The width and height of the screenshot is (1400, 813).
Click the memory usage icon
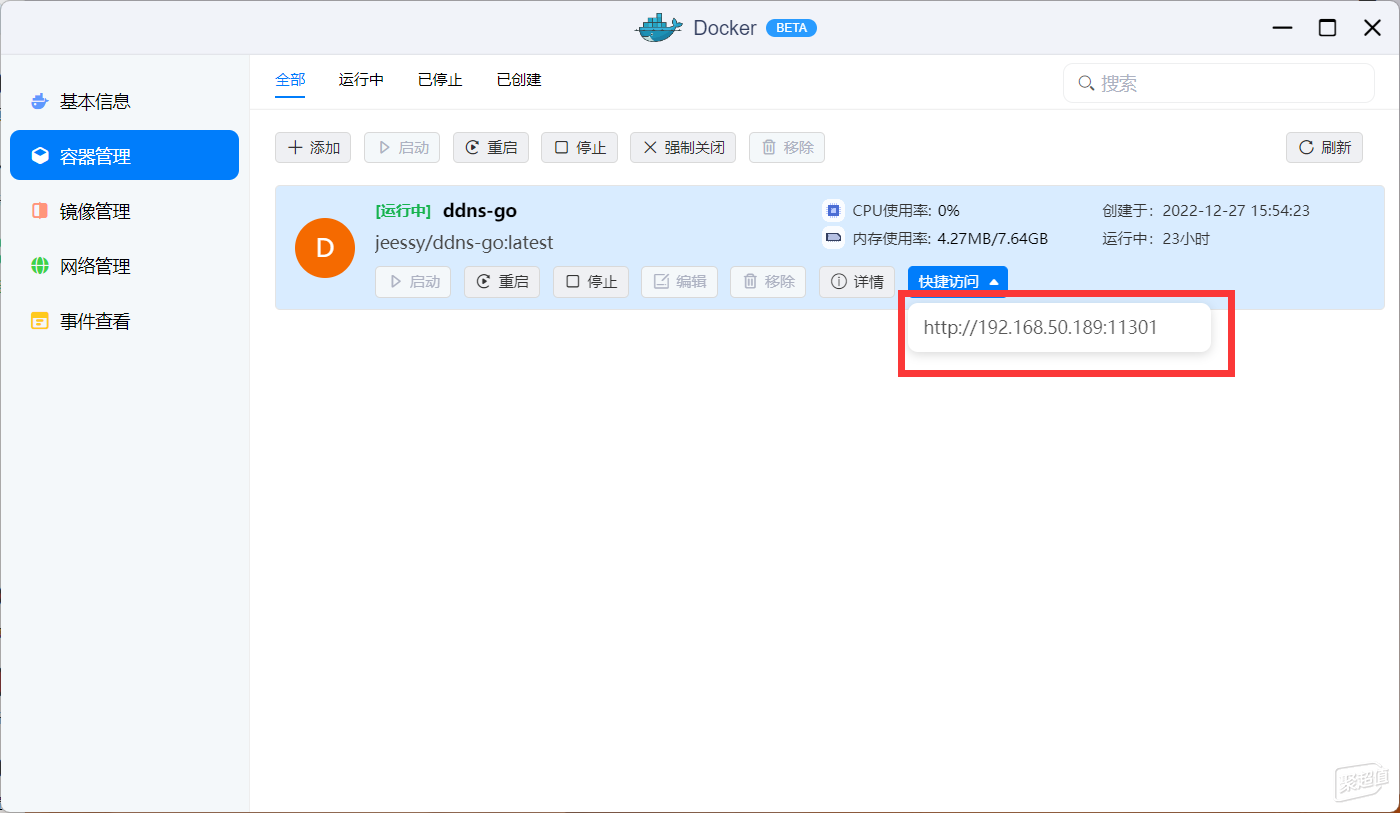coord(833,238)
